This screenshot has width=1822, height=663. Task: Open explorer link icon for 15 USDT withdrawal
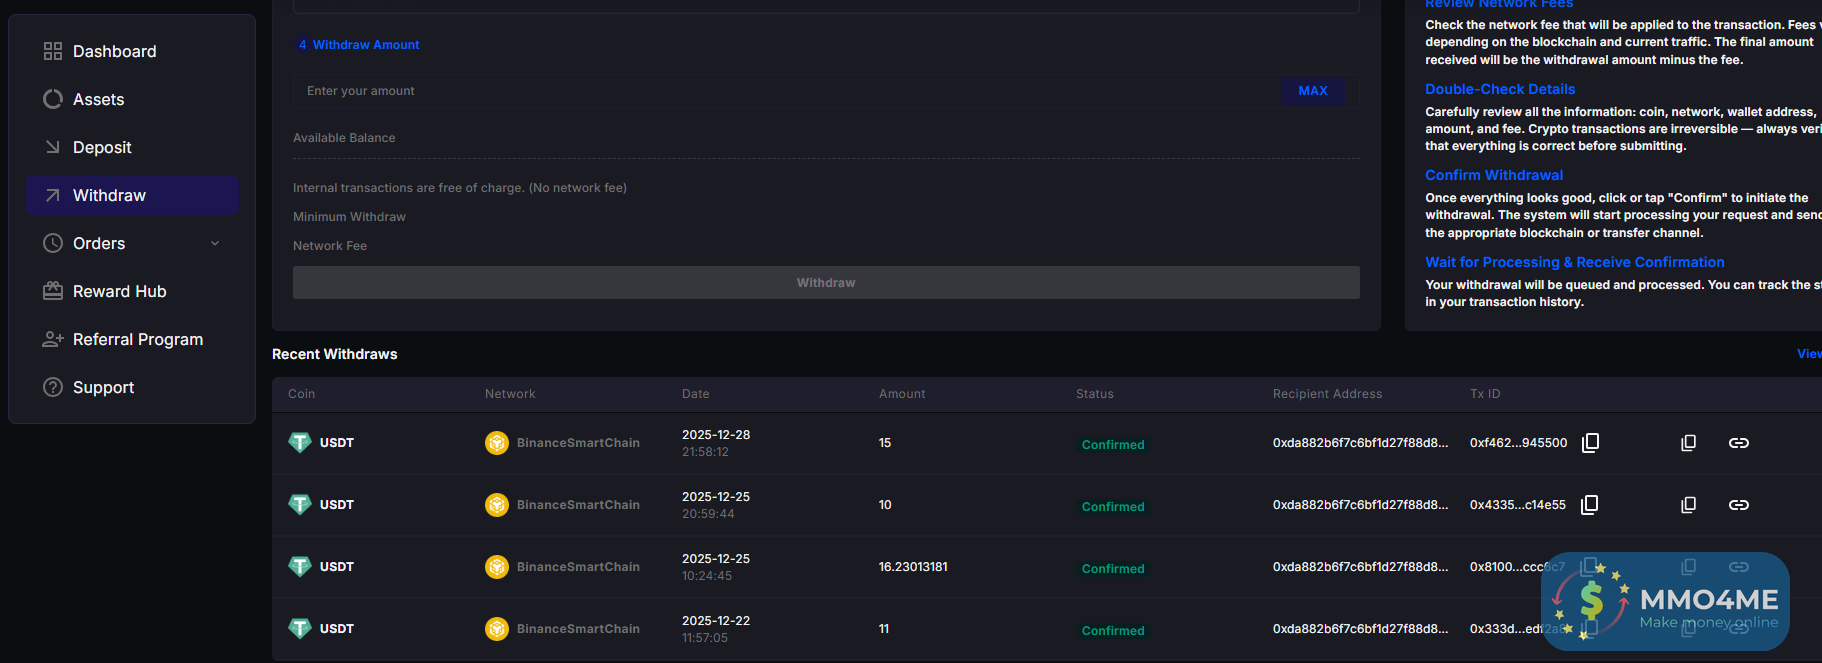[x=1738, y=443]
